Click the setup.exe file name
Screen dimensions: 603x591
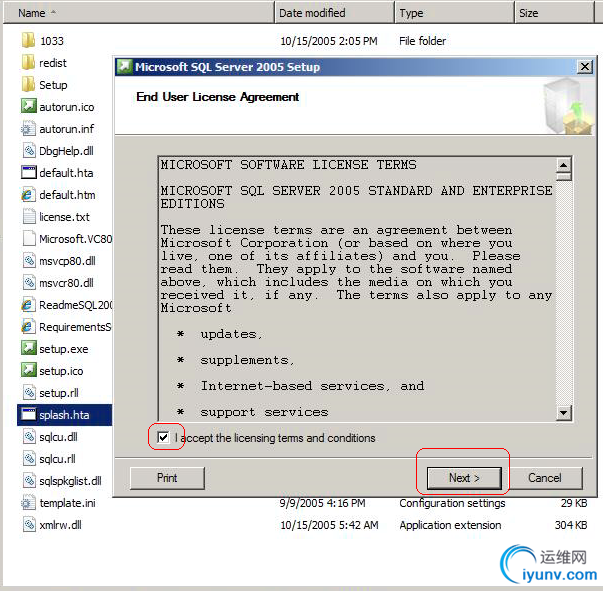[x=64, y=349]
